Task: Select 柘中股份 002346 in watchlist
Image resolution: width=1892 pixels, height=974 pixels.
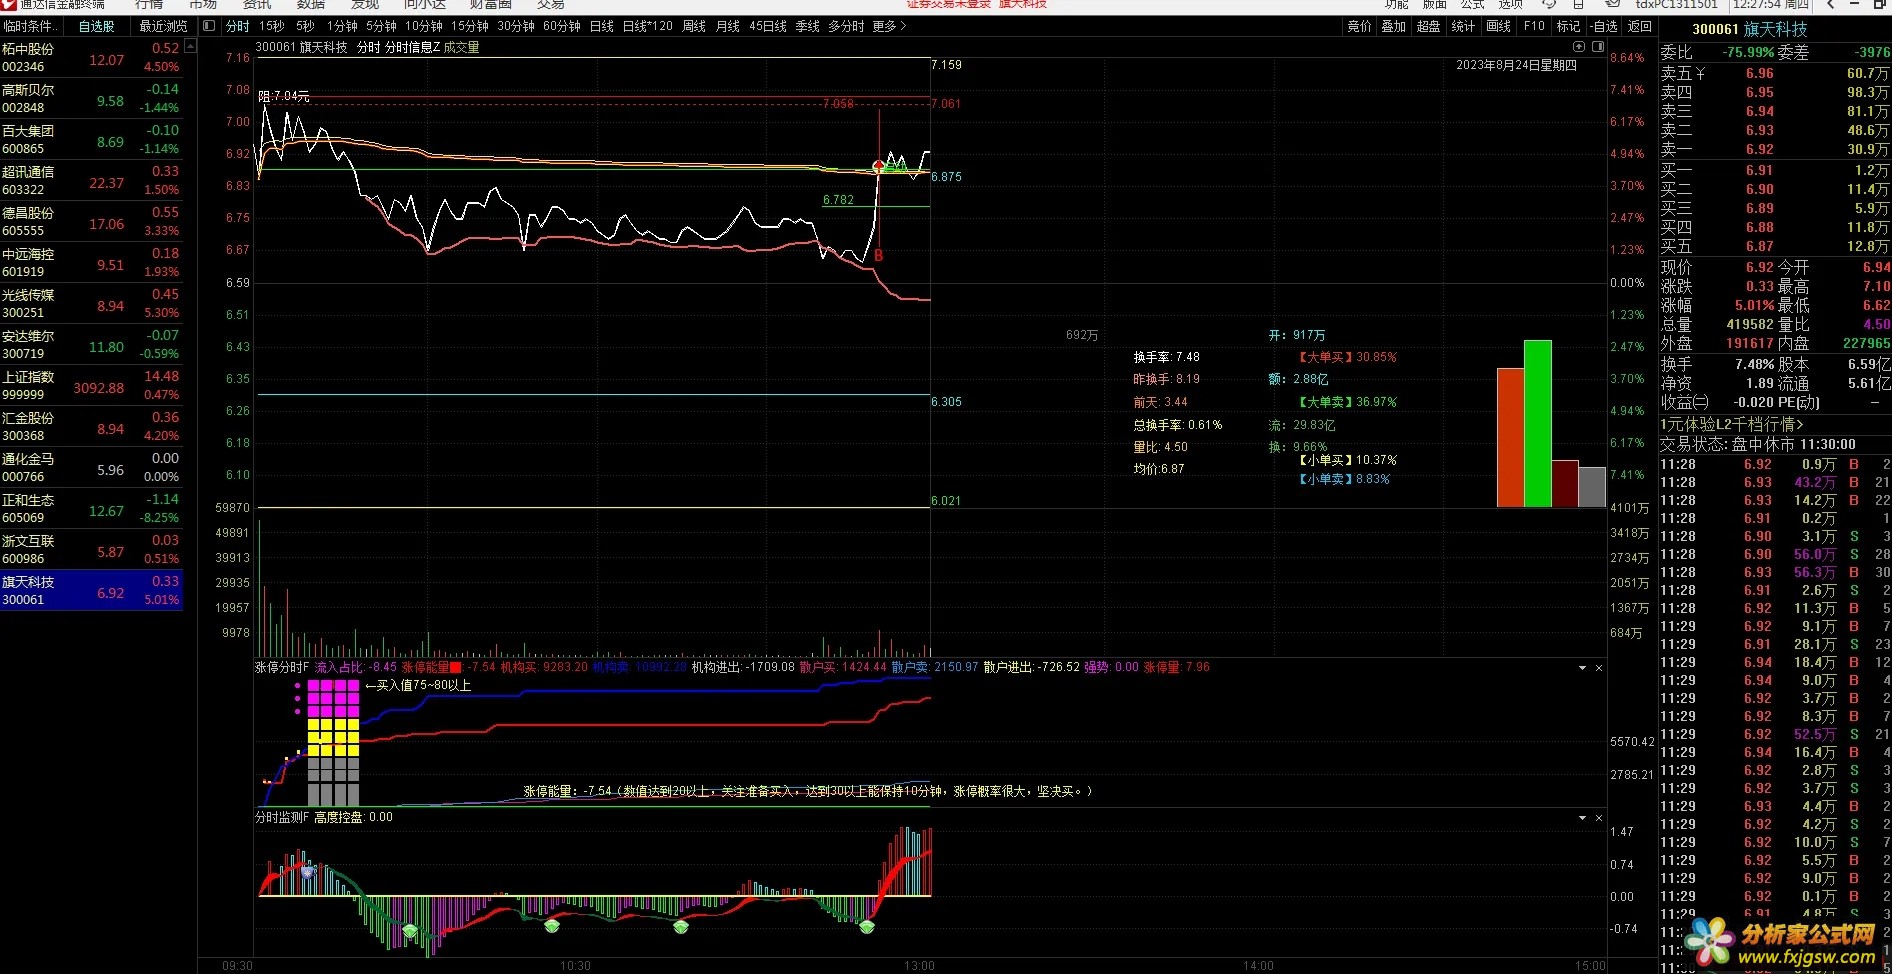Action: (x=92, y=58)
